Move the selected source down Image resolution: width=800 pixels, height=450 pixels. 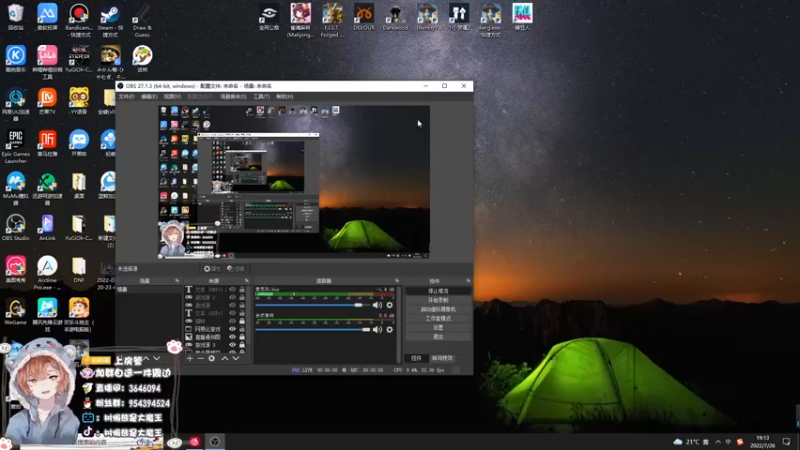[236, 359]
